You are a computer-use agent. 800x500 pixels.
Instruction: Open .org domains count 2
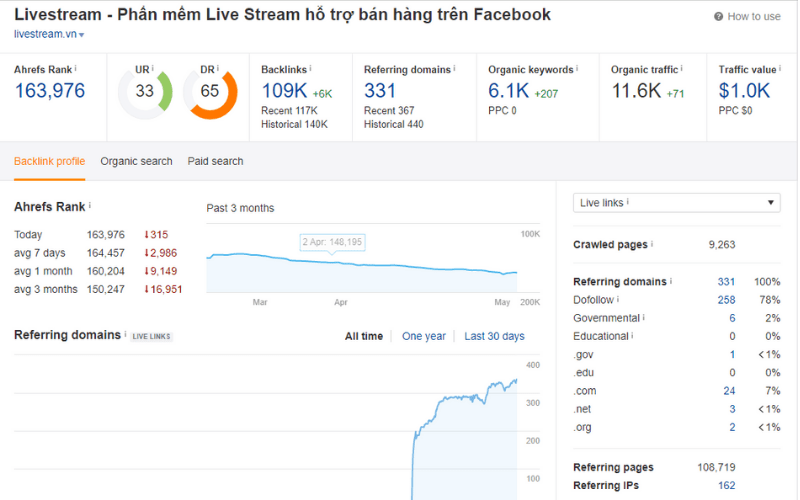pos(733,428)
